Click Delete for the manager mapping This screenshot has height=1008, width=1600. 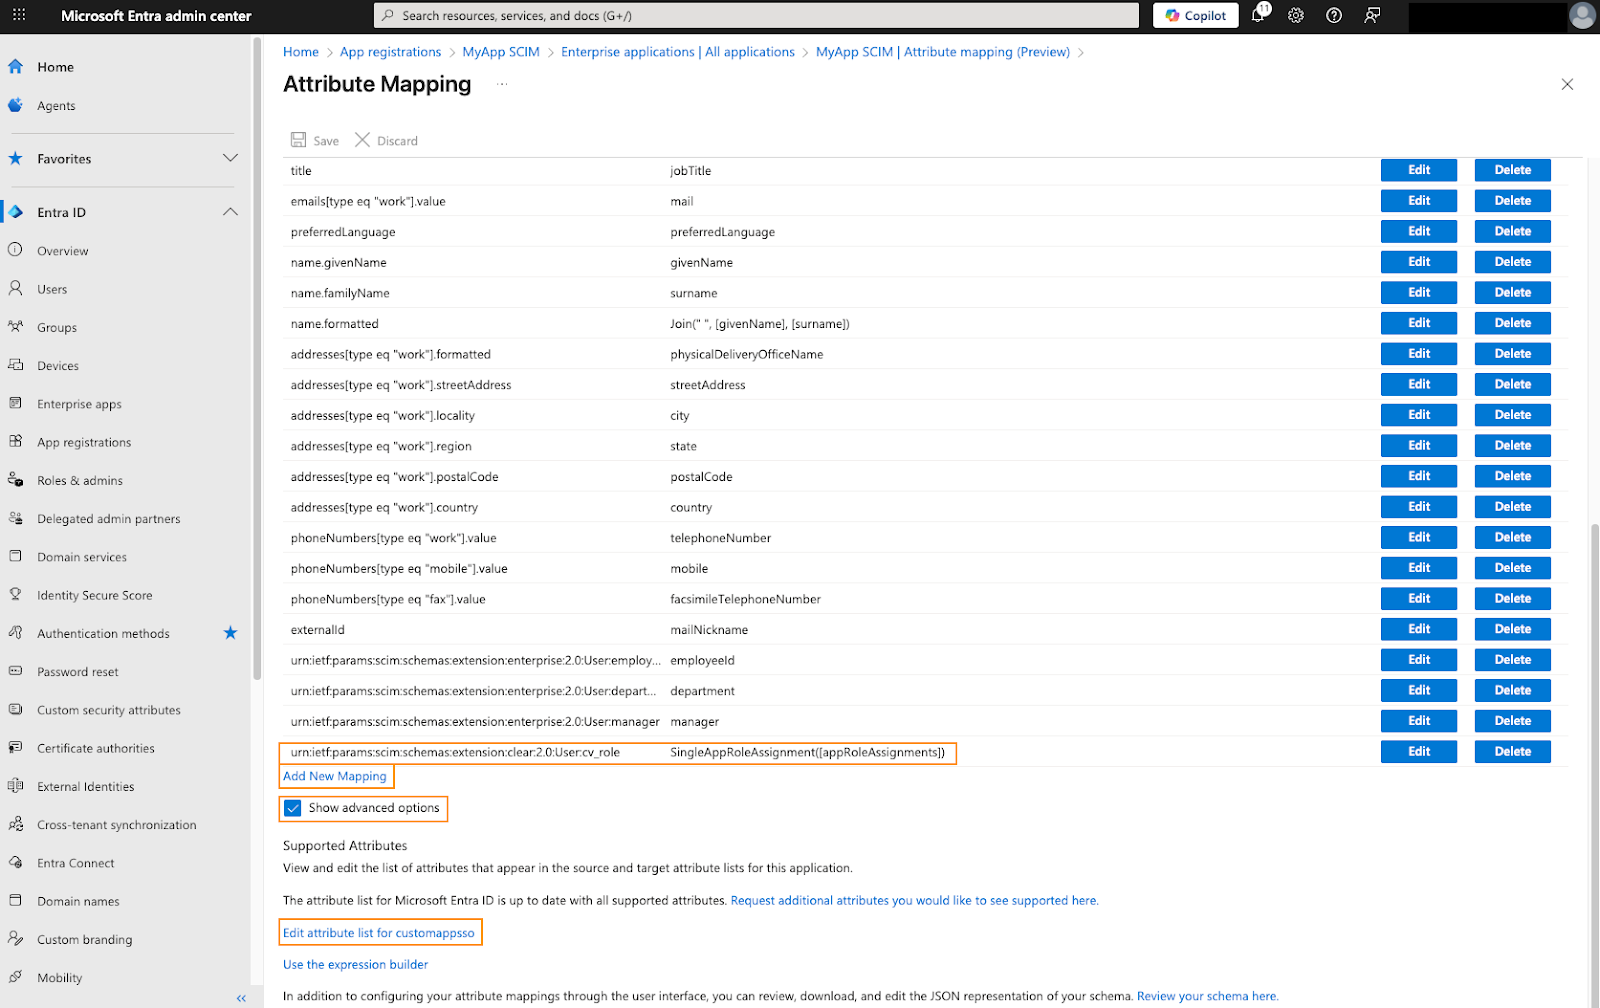(1513, 721)
